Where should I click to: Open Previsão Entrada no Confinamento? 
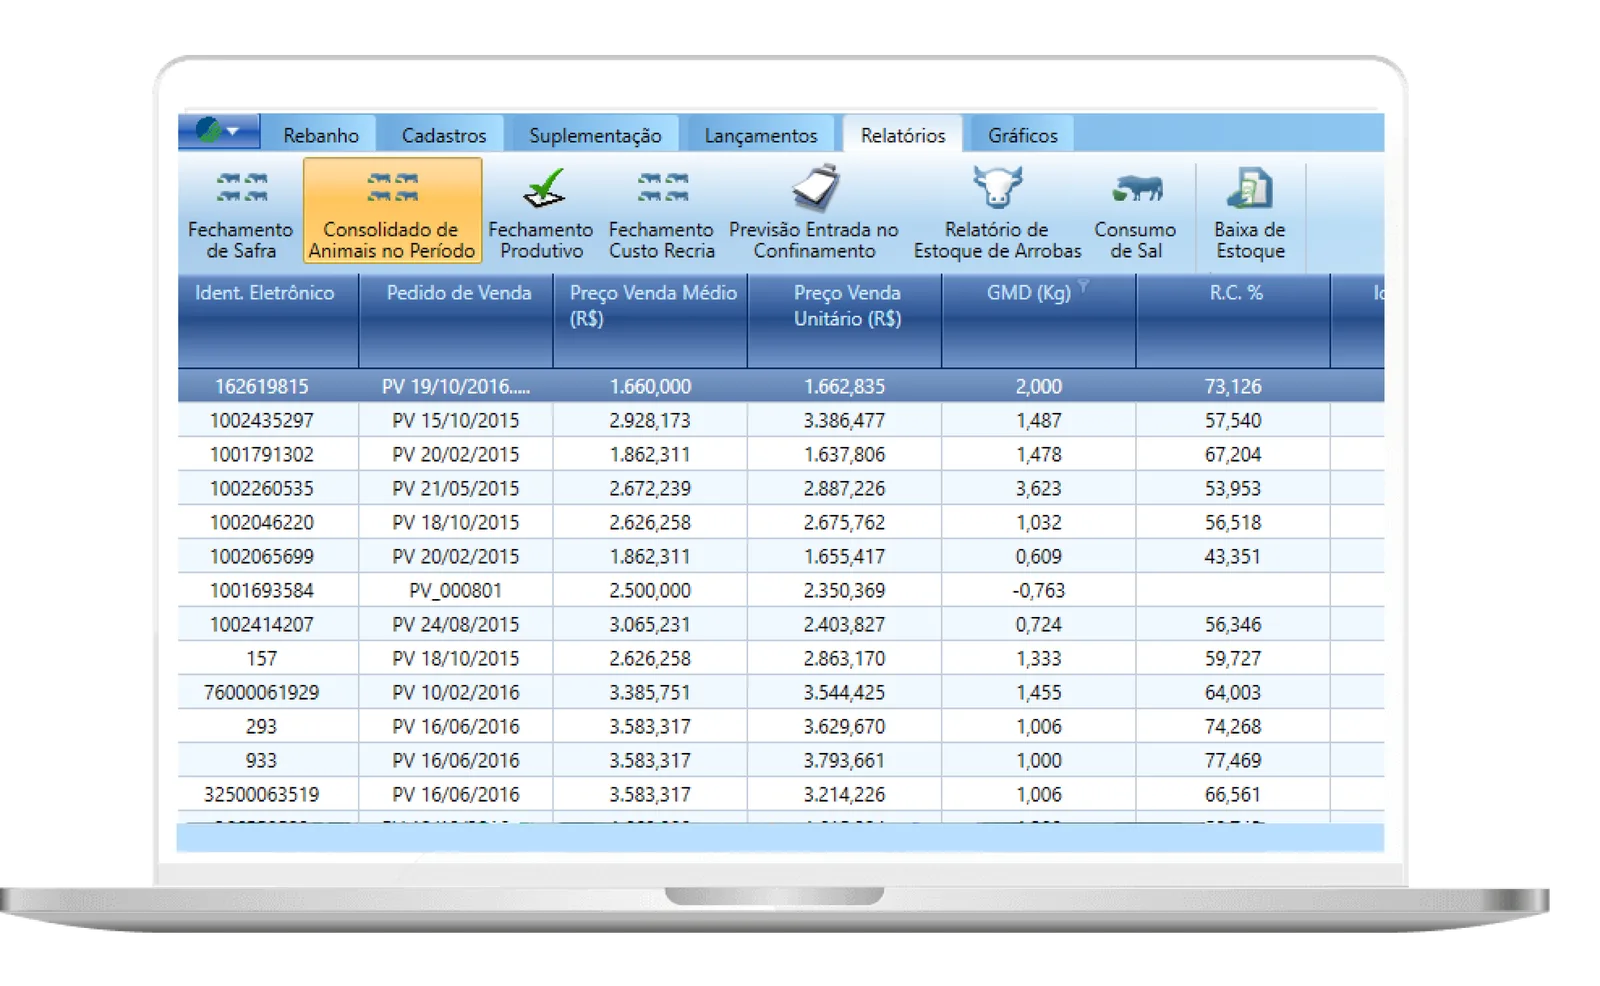click(x=813, y=212)
